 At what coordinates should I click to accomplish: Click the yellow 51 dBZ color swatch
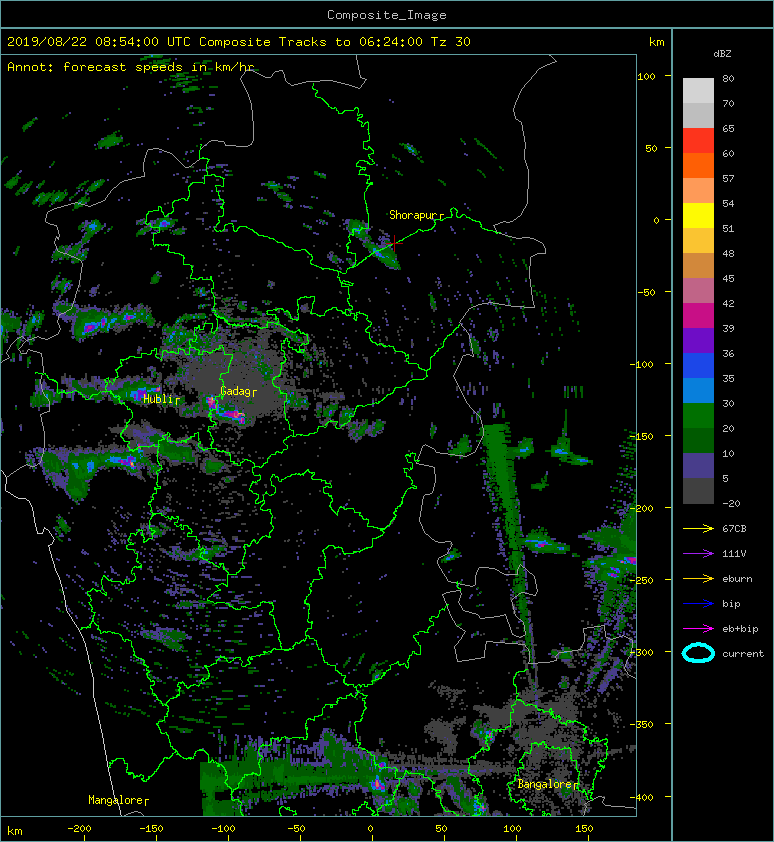698,216
